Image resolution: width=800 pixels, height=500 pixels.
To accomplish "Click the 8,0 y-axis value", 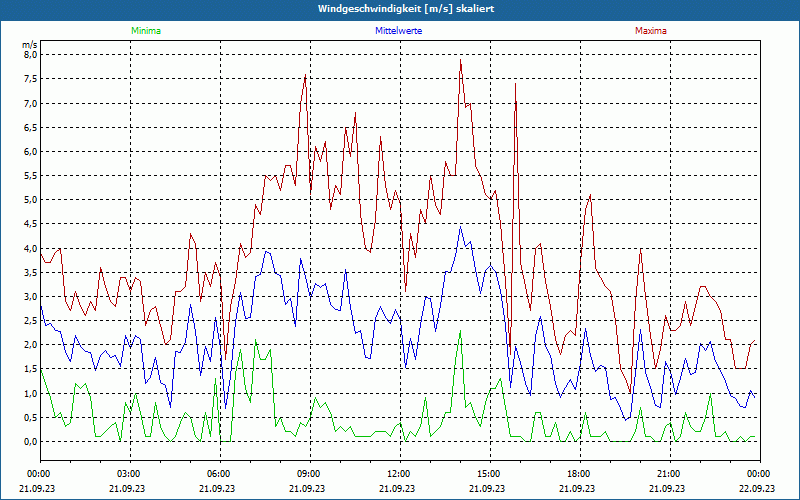I will pos(31,55).
